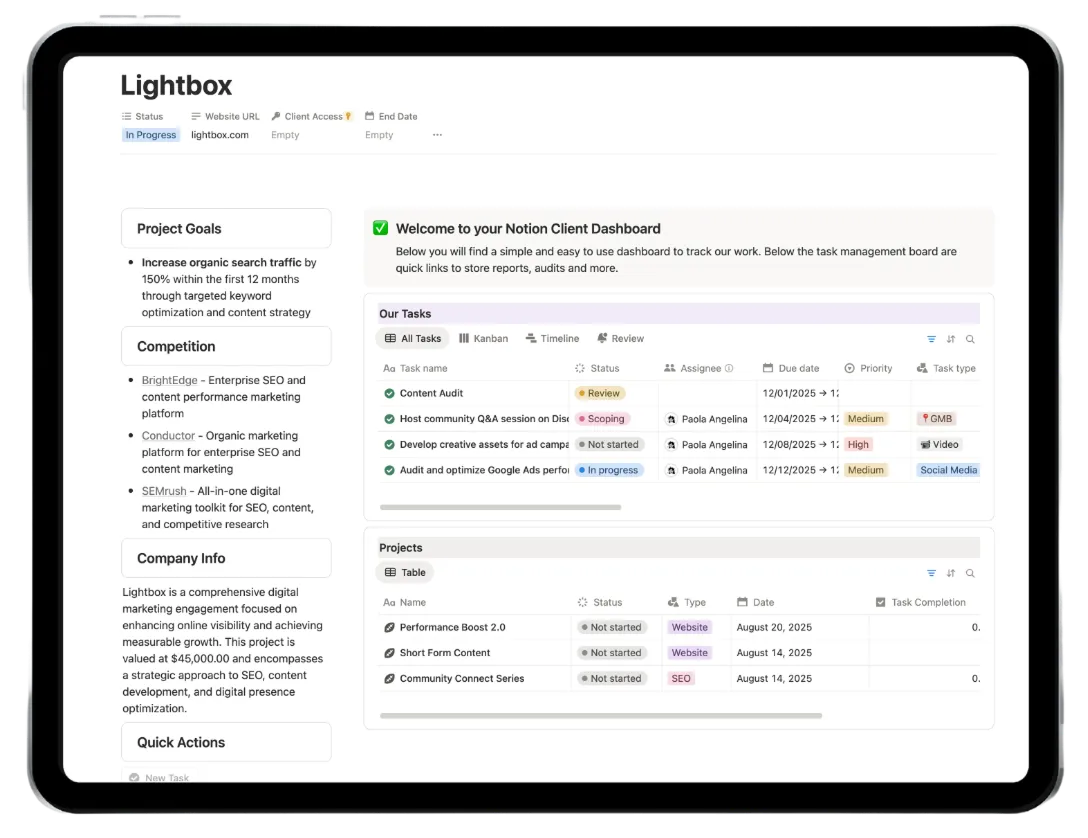
Task: Toggle checkmark for Develop creative assets task
Action: 389,445
